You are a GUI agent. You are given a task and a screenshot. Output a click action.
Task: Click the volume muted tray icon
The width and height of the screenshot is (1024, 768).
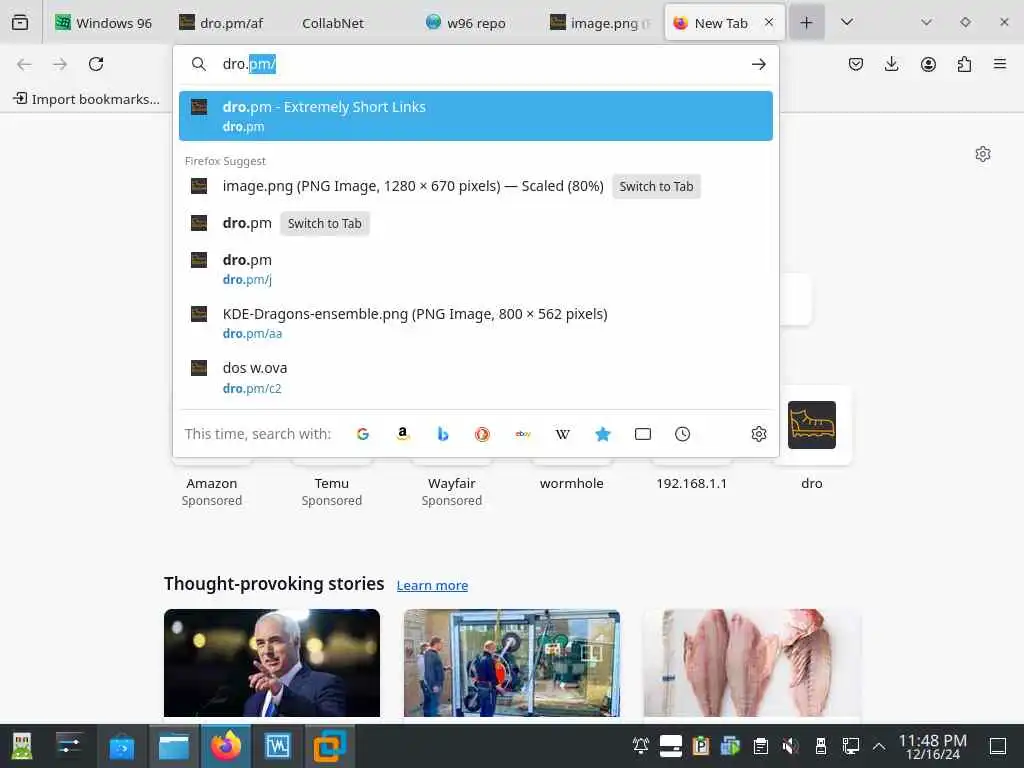point(790,746)
